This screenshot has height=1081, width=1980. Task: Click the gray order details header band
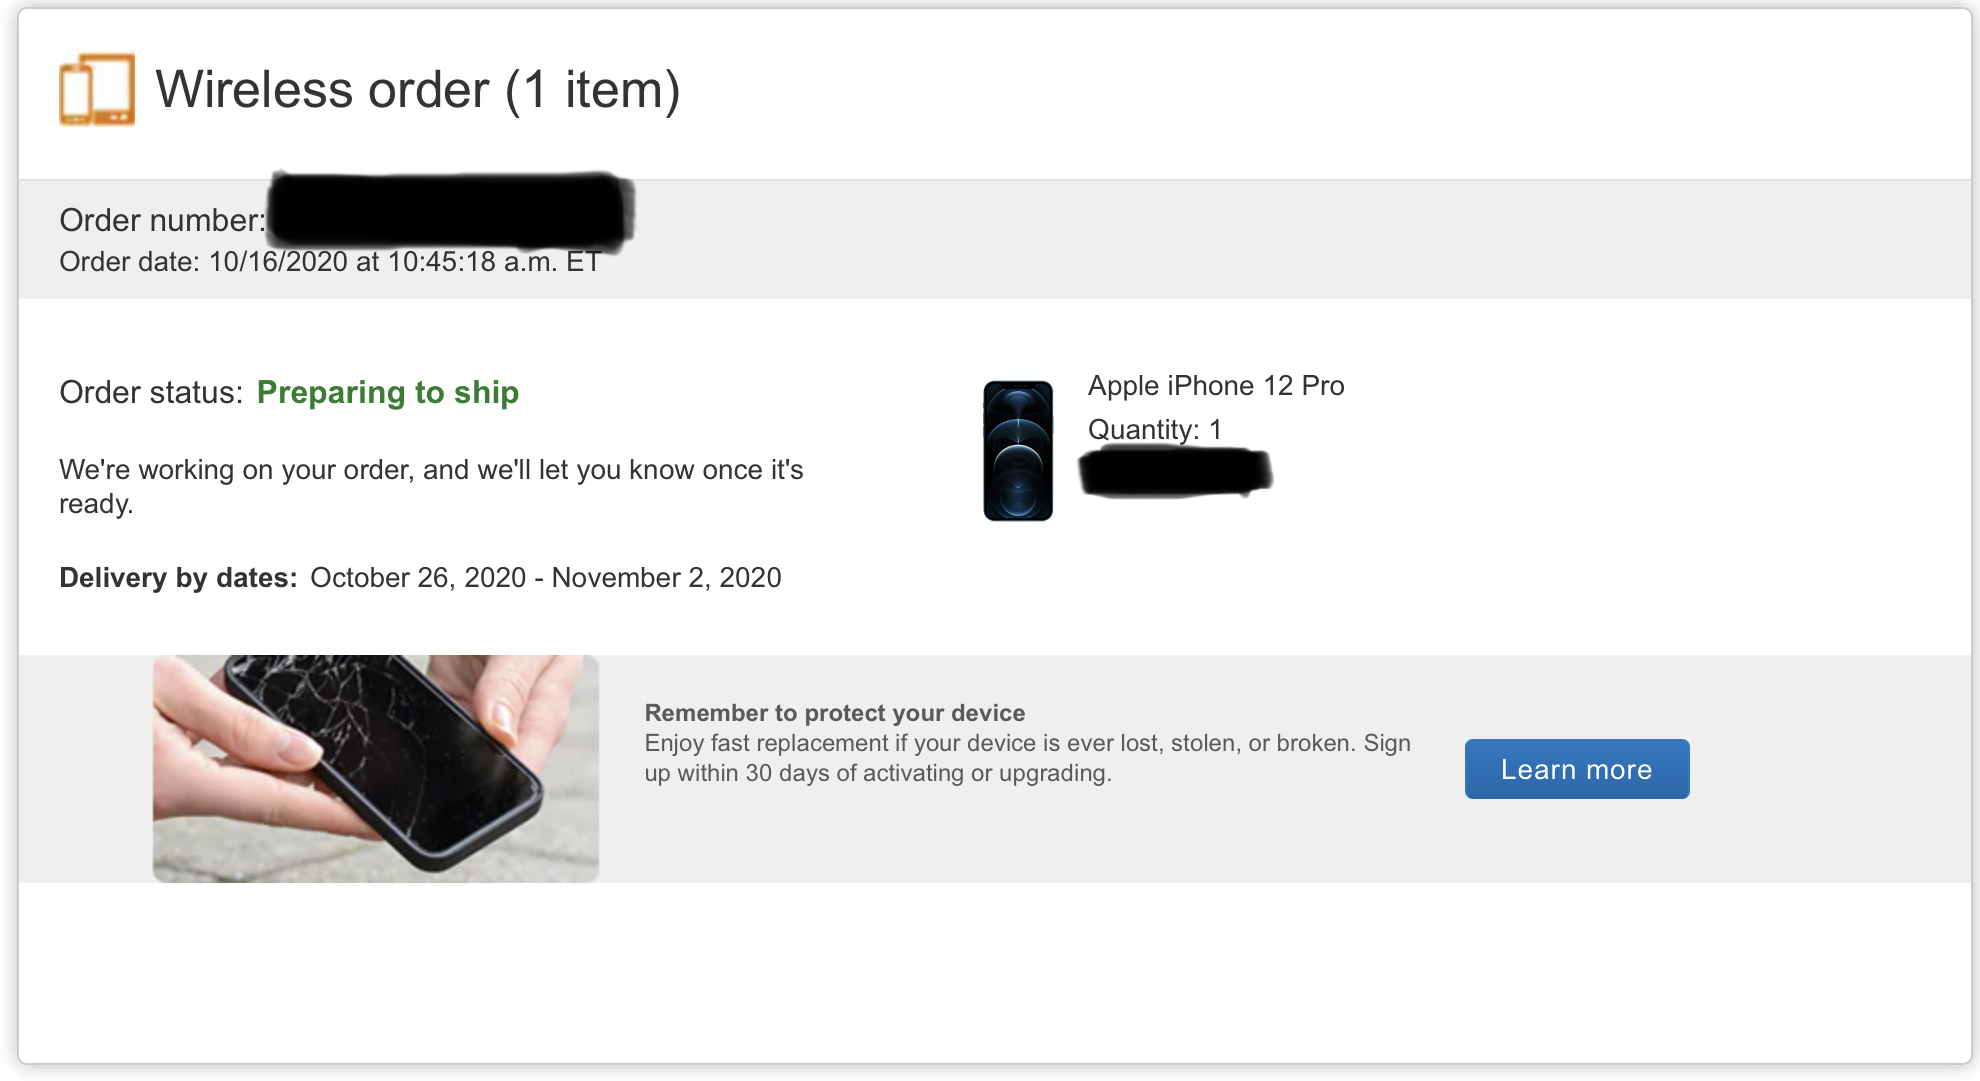pyautogui.click(x=995, y=239)
